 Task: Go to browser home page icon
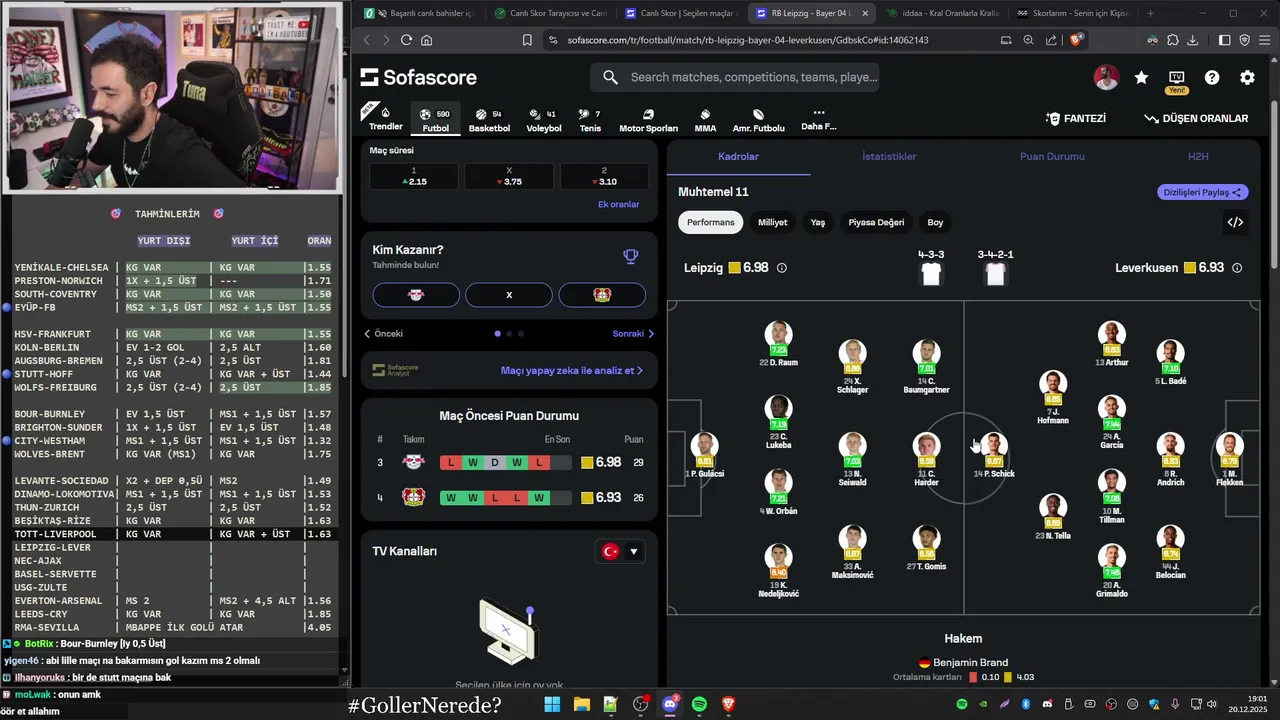point(427,40)
